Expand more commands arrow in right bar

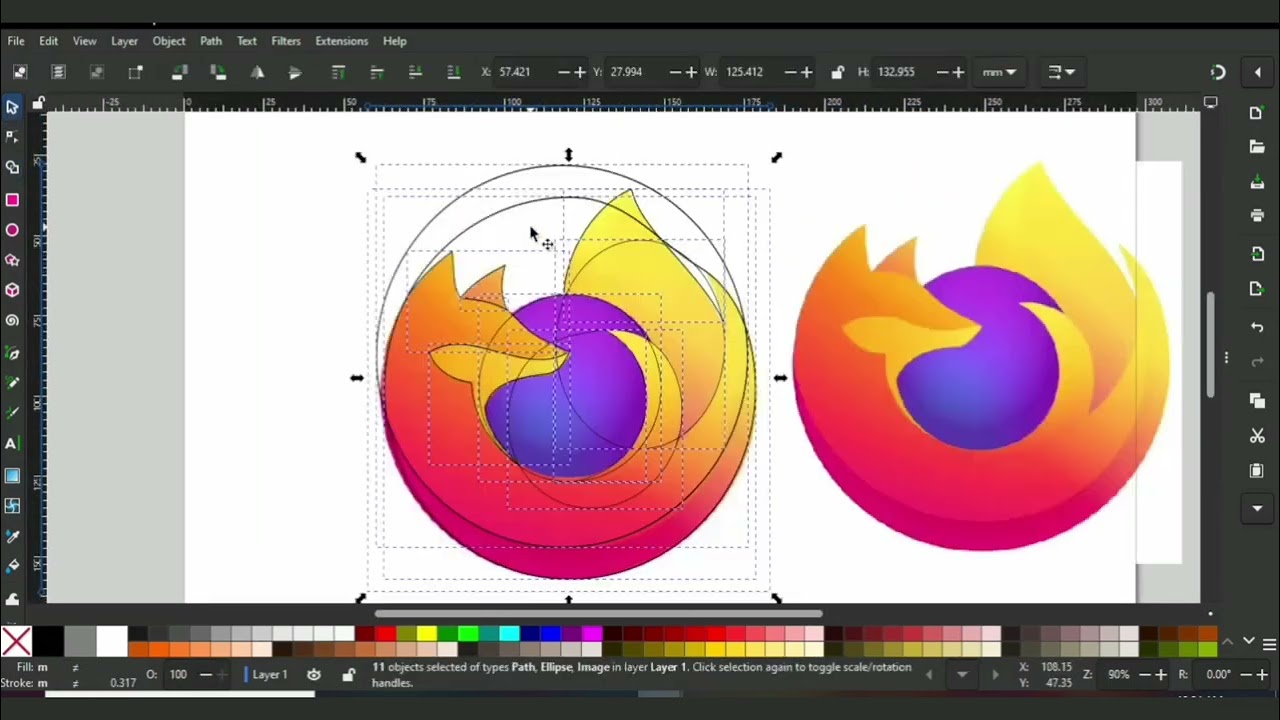coord(1257,509)
